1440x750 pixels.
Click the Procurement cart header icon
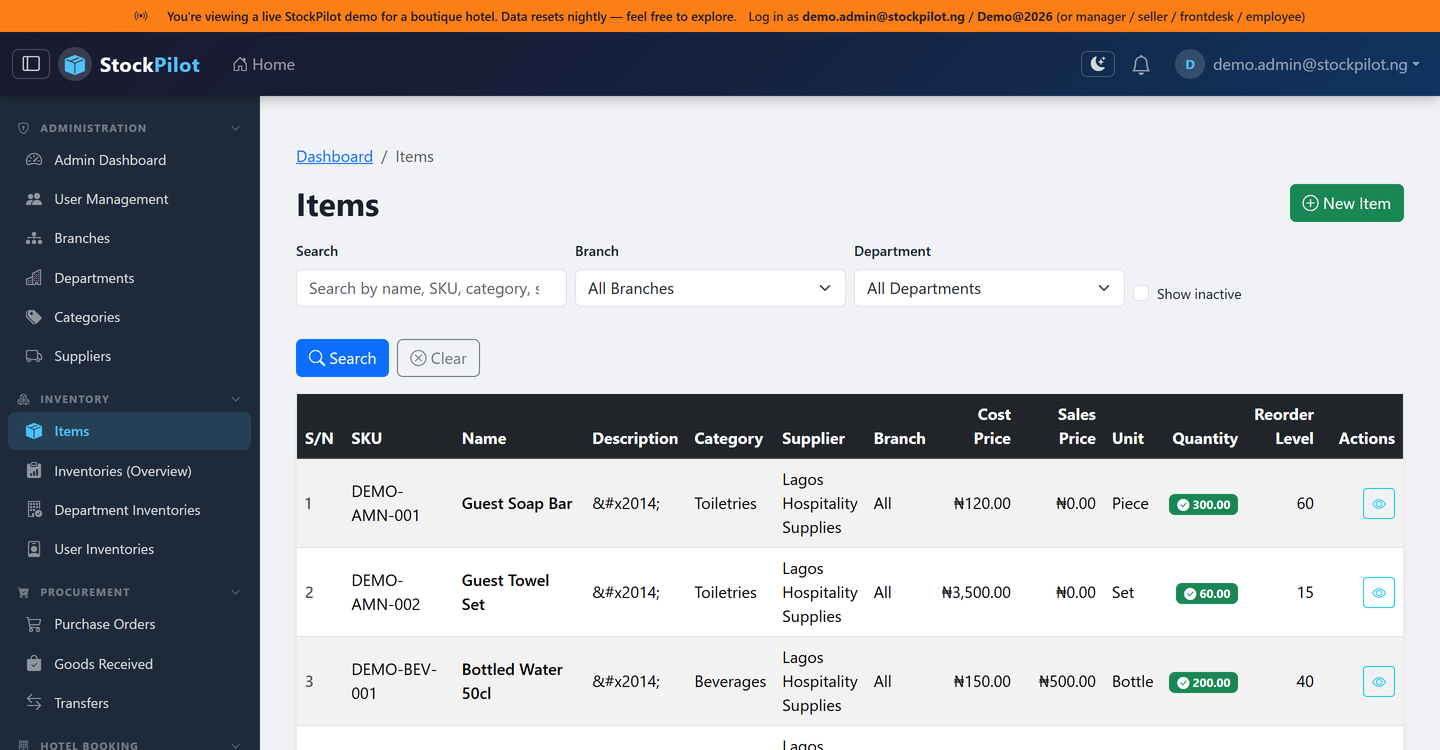coord(24,592)
